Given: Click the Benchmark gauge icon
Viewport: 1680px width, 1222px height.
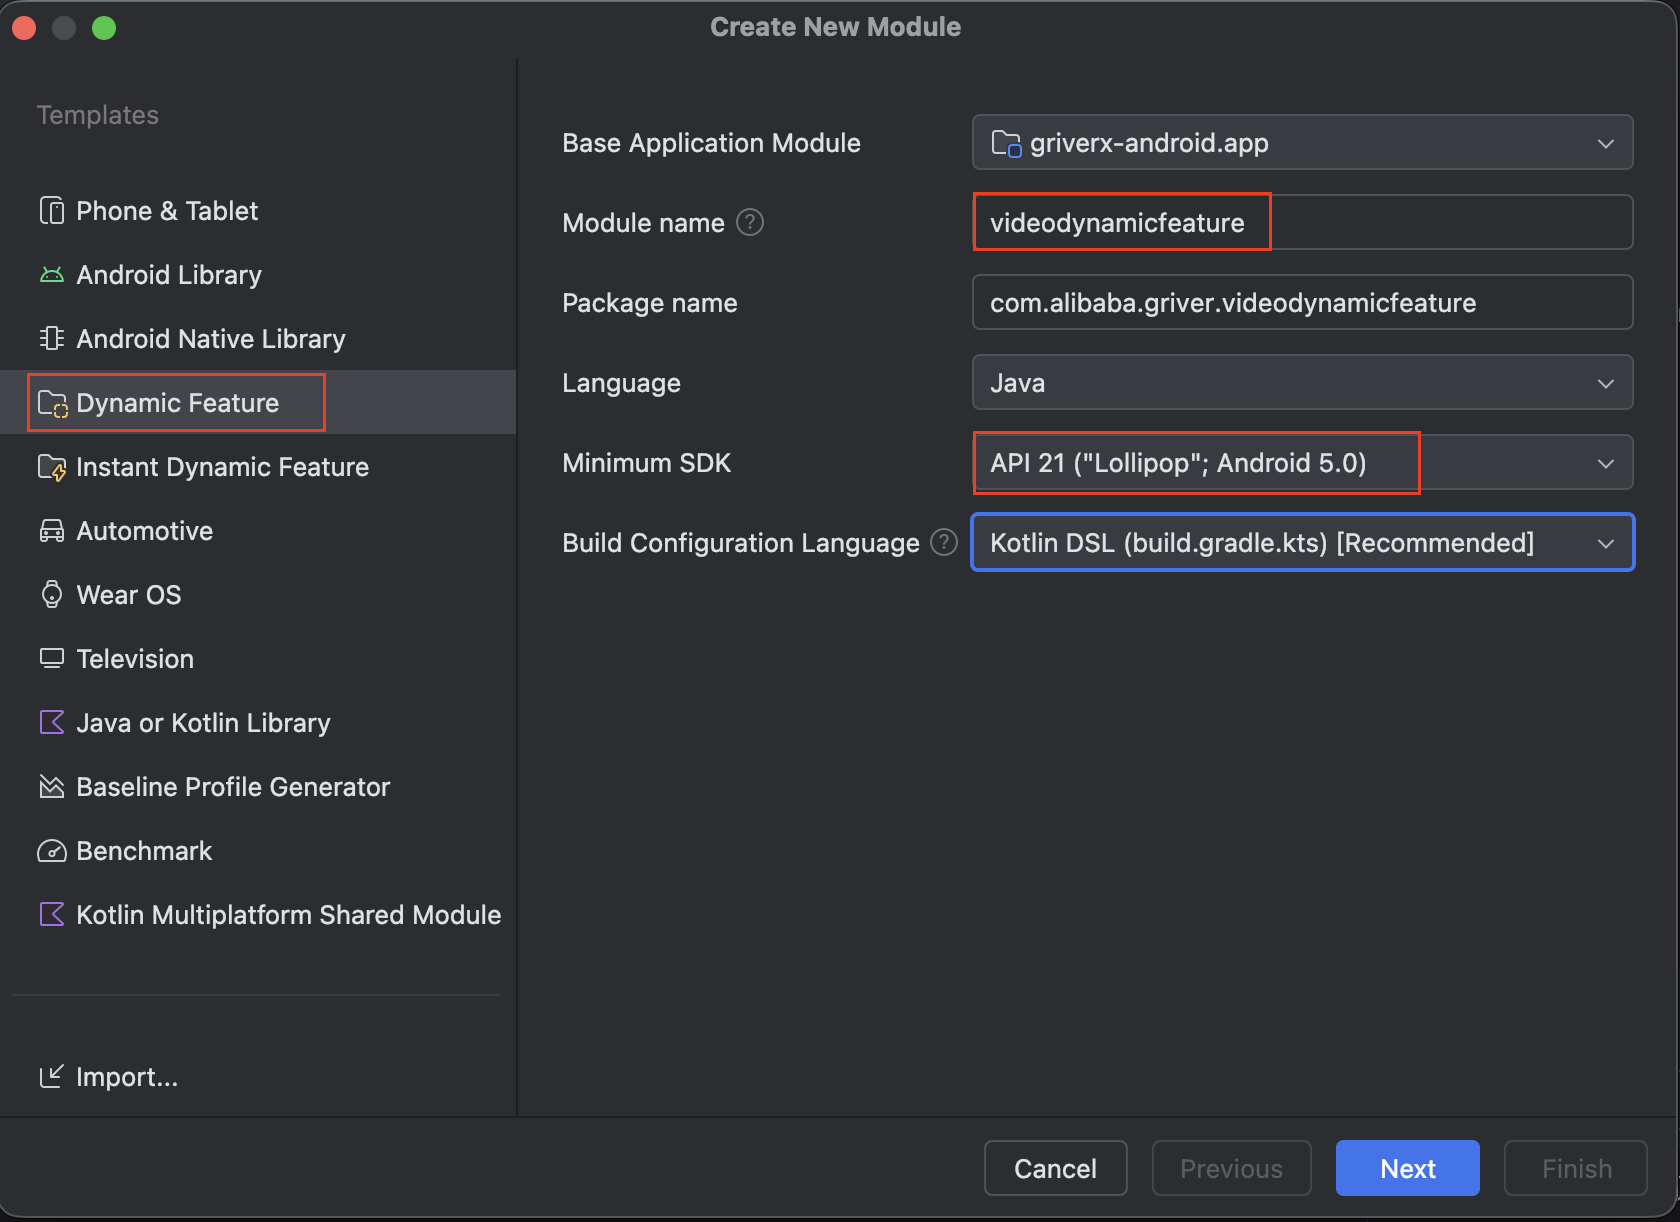Looking at the screenshot, I should tap(51, 851).
